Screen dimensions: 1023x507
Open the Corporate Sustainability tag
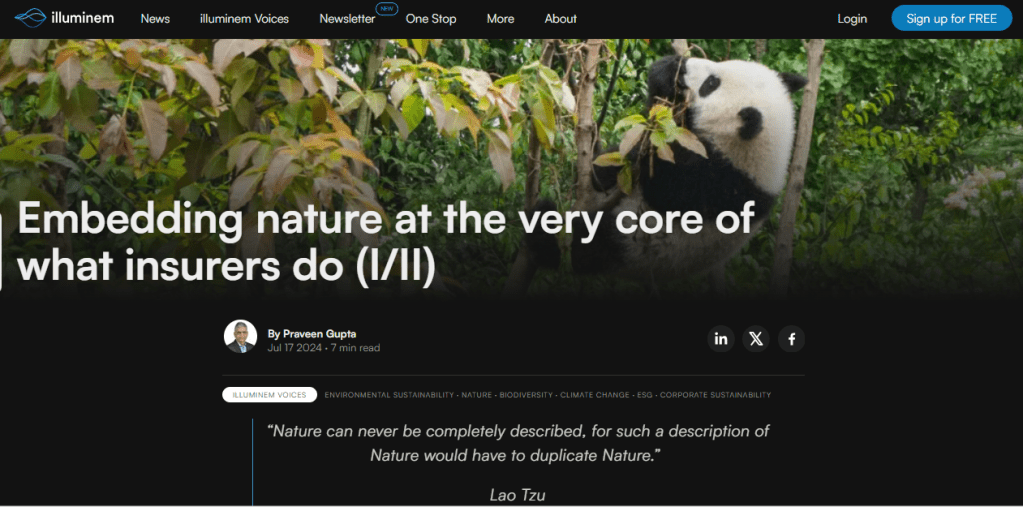point(715,395)
